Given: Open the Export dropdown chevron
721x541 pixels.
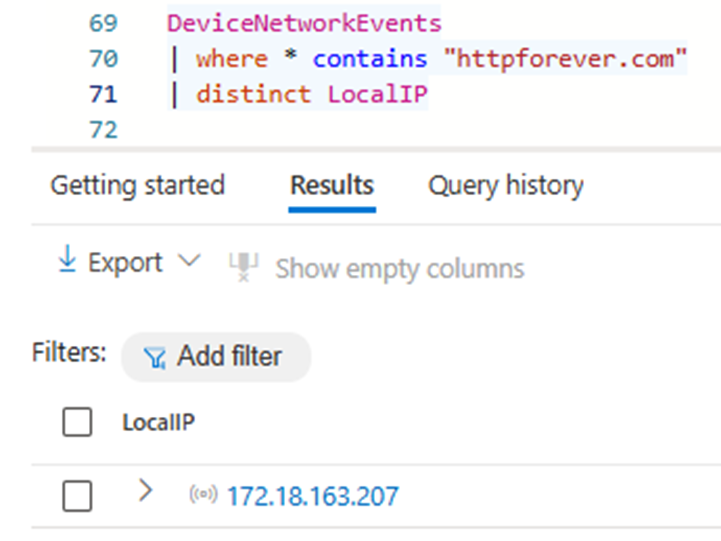Looking at the screenshot, I should tap(188, 262).
